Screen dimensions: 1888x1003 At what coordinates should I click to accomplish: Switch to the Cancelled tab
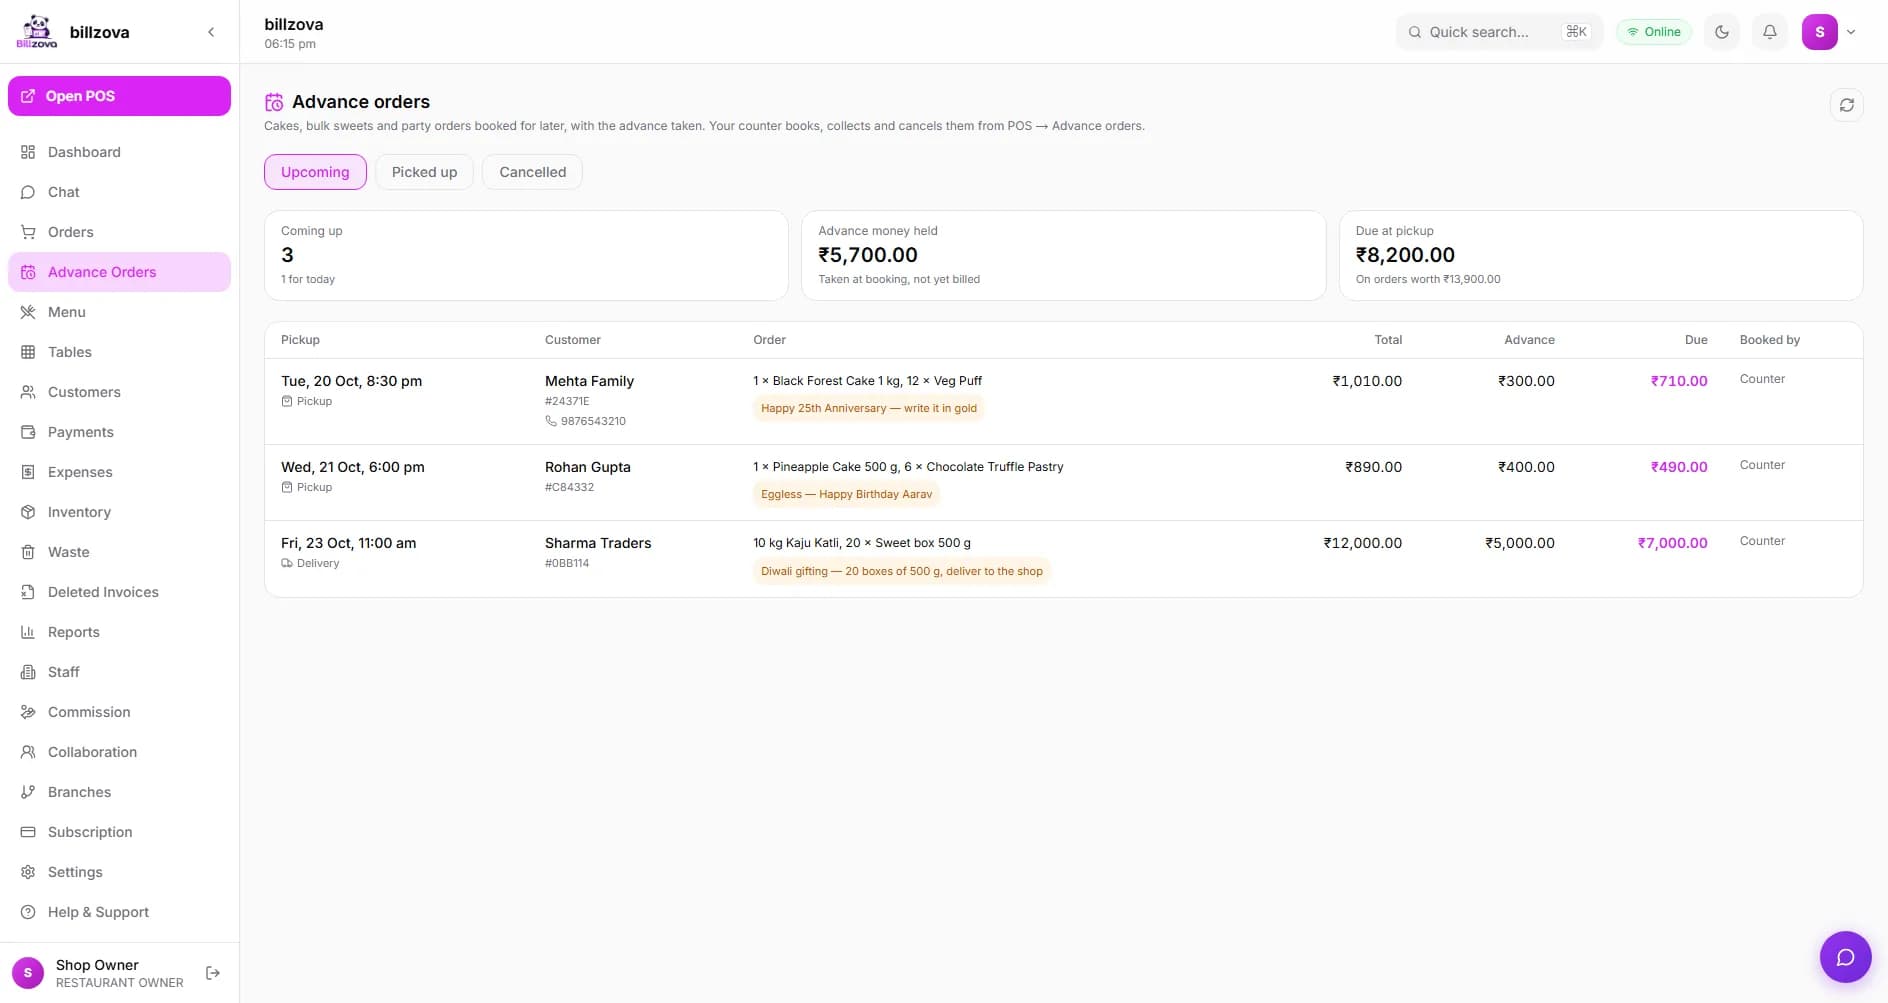pyautogui.click(x=532, y=172)
